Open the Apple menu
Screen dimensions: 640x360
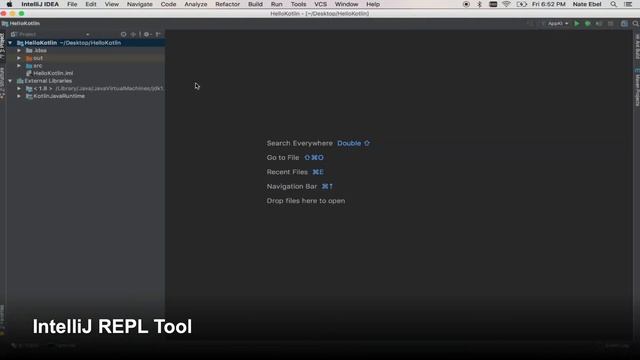tap(9, 4)
